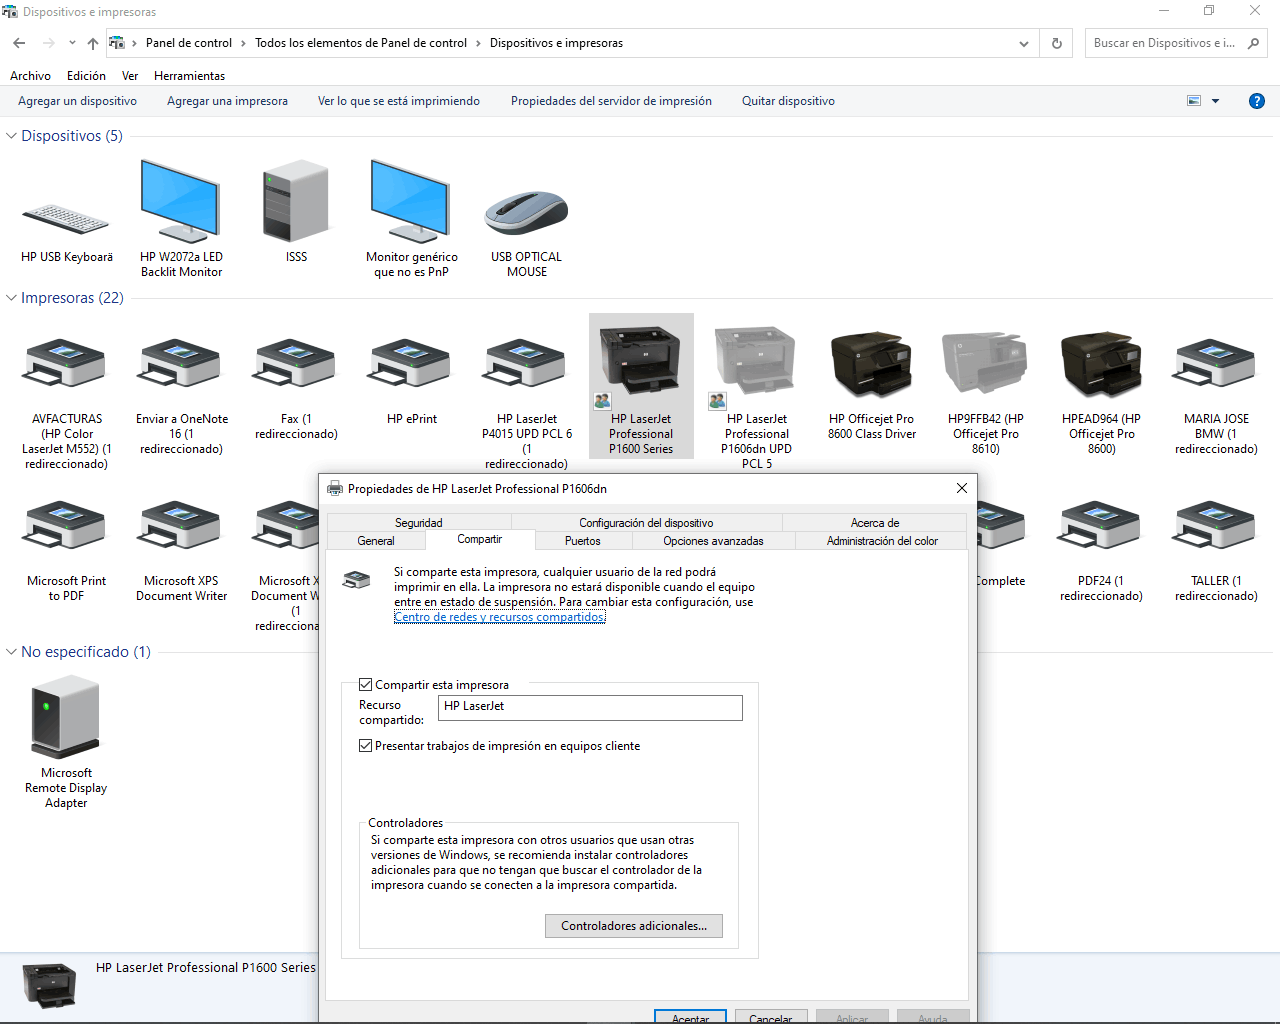Refresh the Dispositivos e impresoras view
This screenshot has height=1024, width=1280.
[x=1056, y=43]
